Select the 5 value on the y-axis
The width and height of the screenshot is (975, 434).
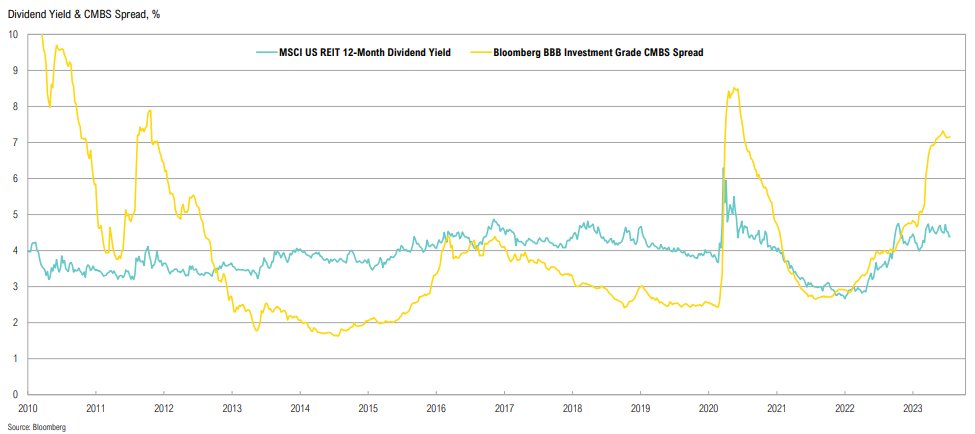pyautogui.click(x=16, y=214)
